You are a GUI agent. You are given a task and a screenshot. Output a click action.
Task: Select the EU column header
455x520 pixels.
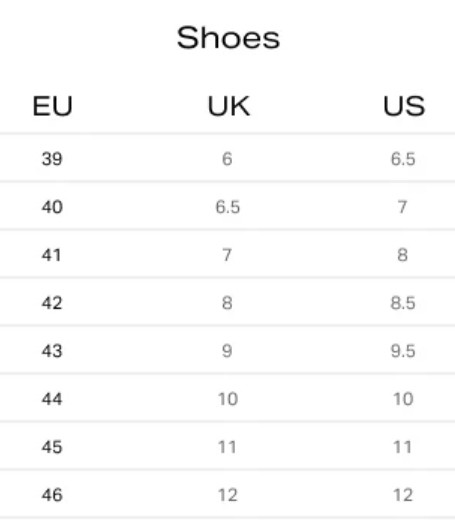tap(52, 106)
